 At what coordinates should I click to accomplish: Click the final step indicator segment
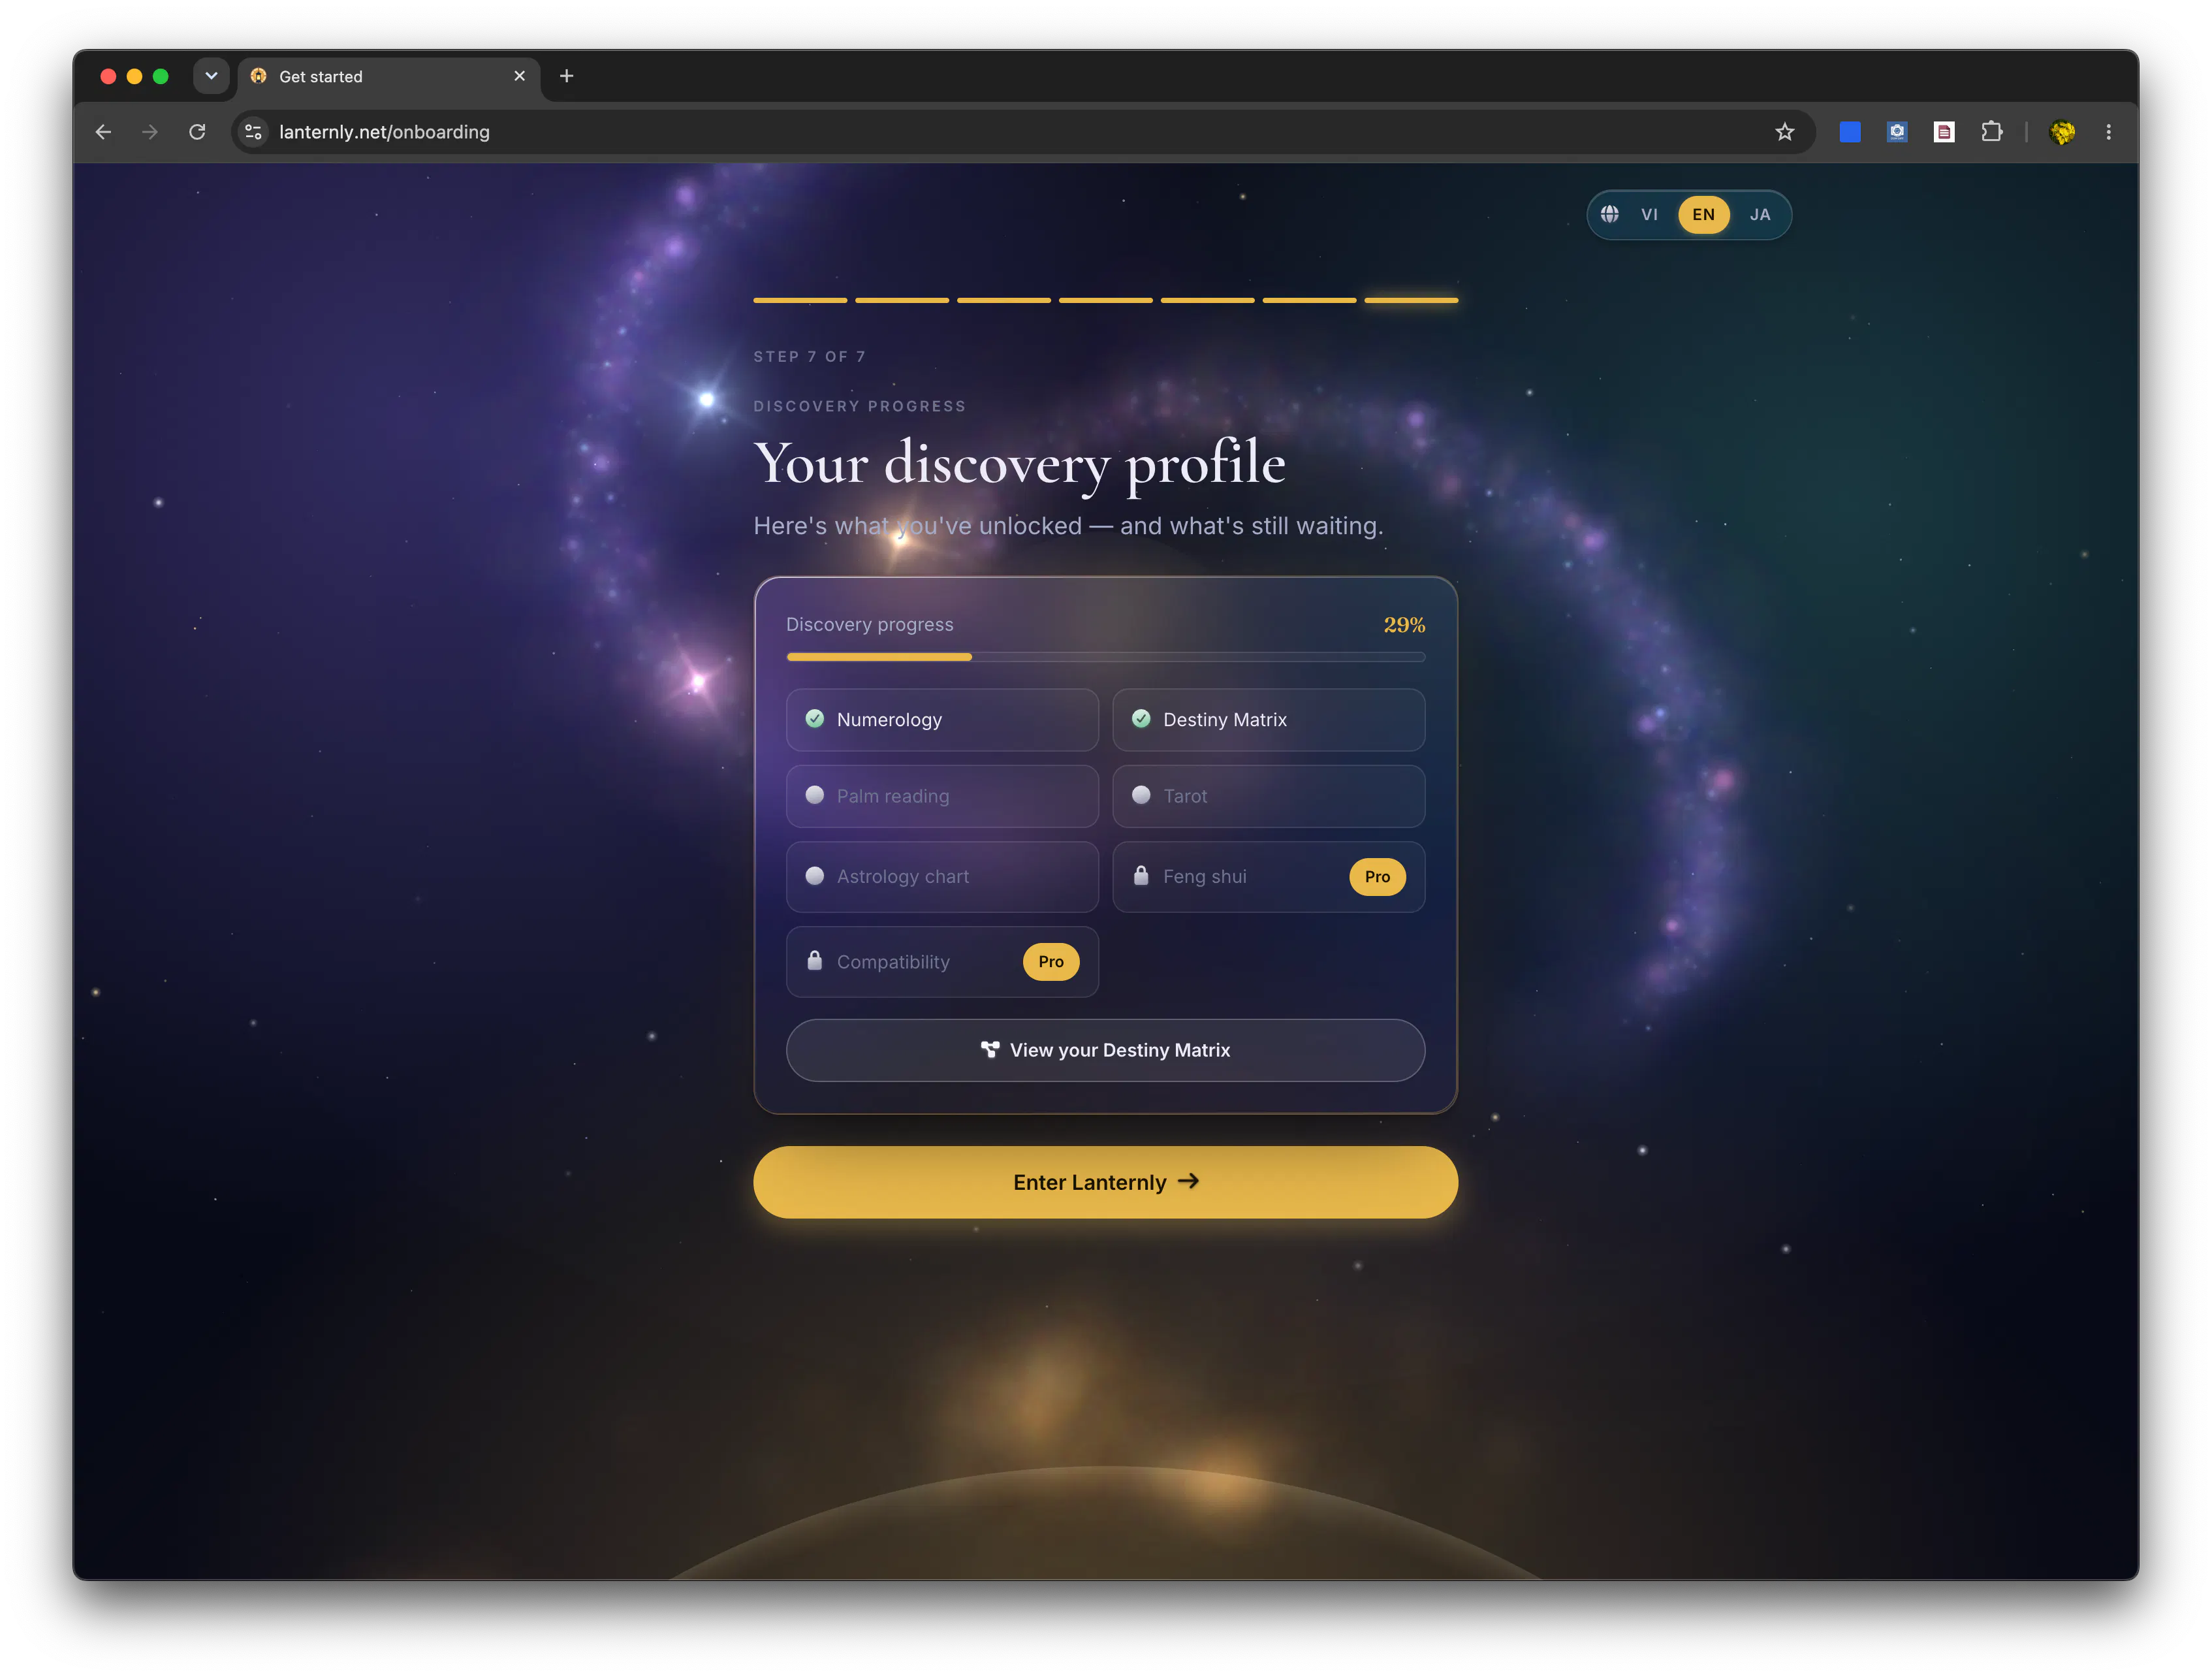pyautogui.click(x=1411, y=300)
